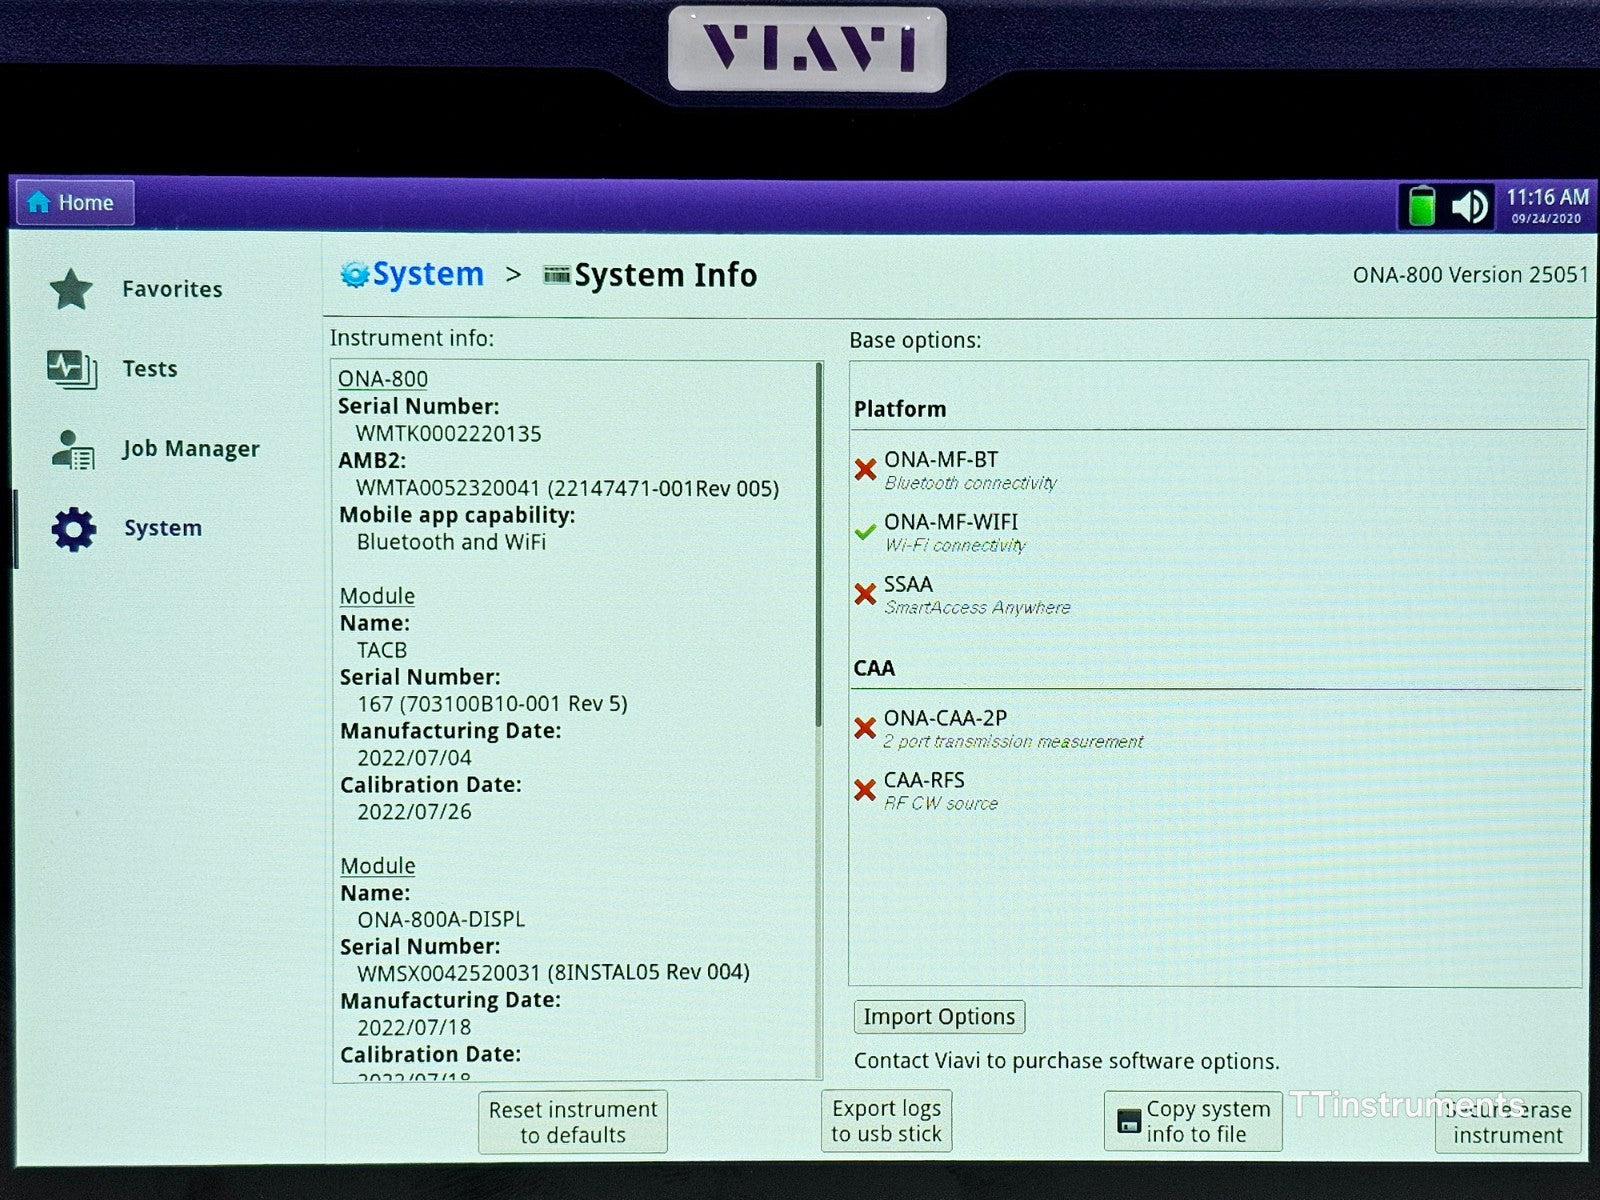Click the System breadcrumb link

pos(427,274)
